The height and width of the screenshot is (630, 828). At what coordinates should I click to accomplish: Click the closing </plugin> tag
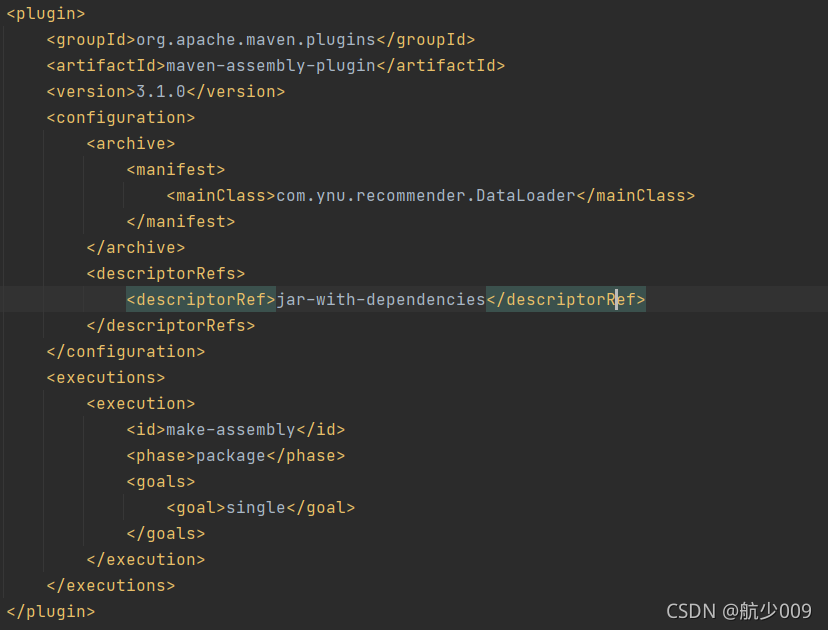51,612
